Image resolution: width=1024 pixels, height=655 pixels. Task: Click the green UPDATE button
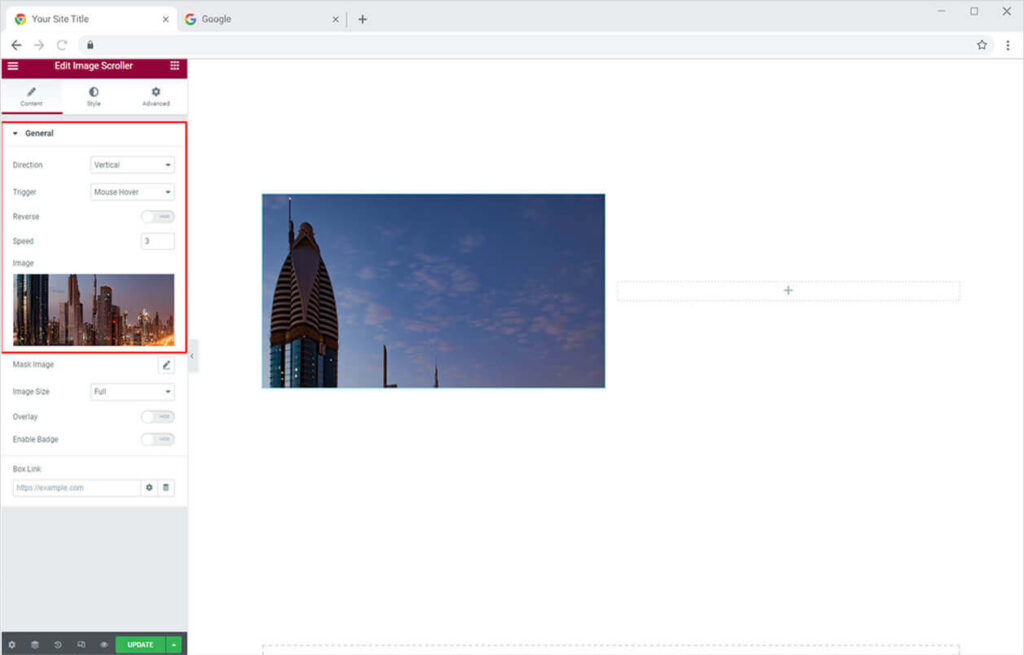pos(140,645)
